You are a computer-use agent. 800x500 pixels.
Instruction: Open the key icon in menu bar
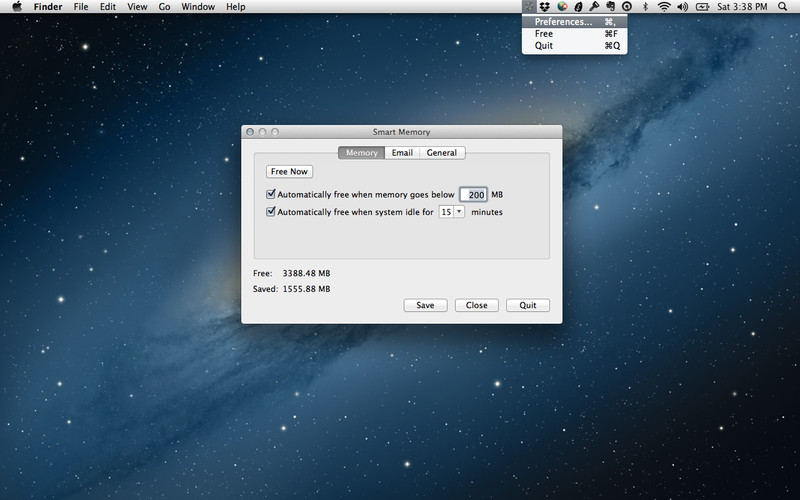pos(594,7)
